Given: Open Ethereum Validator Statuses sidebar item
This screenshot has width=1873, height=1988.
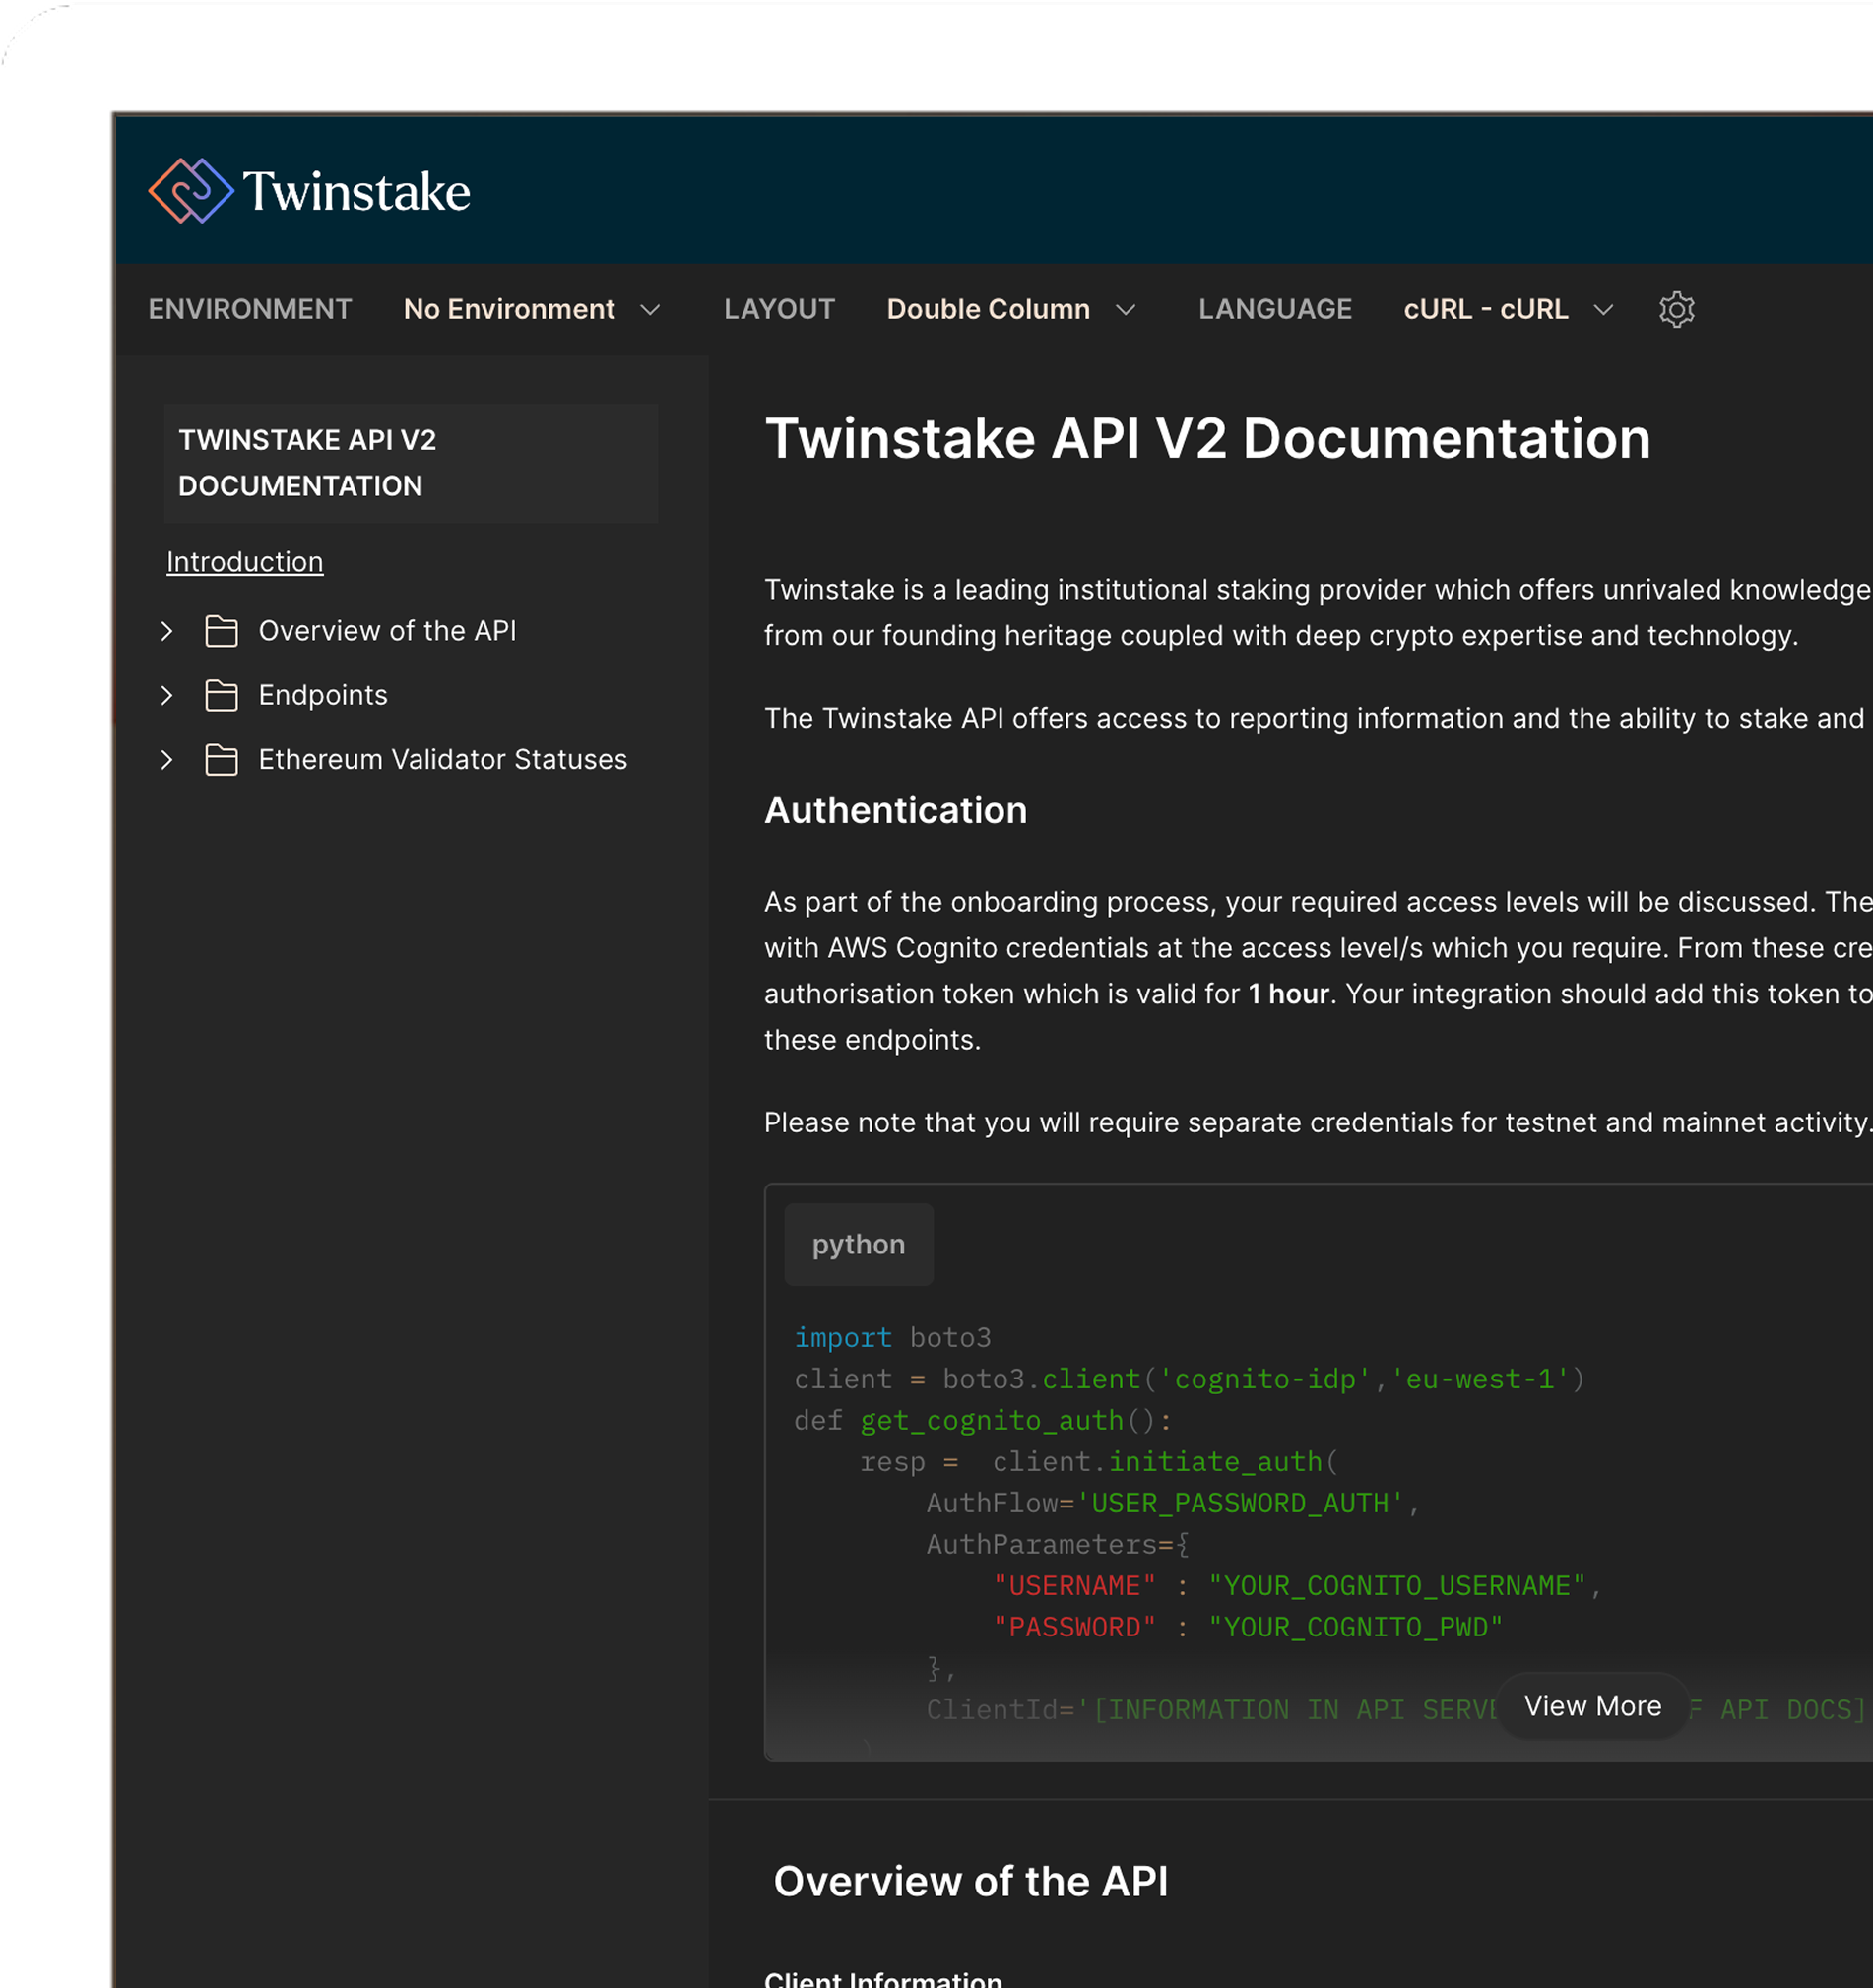Looking at the screenshot, I should pos(443,760).
